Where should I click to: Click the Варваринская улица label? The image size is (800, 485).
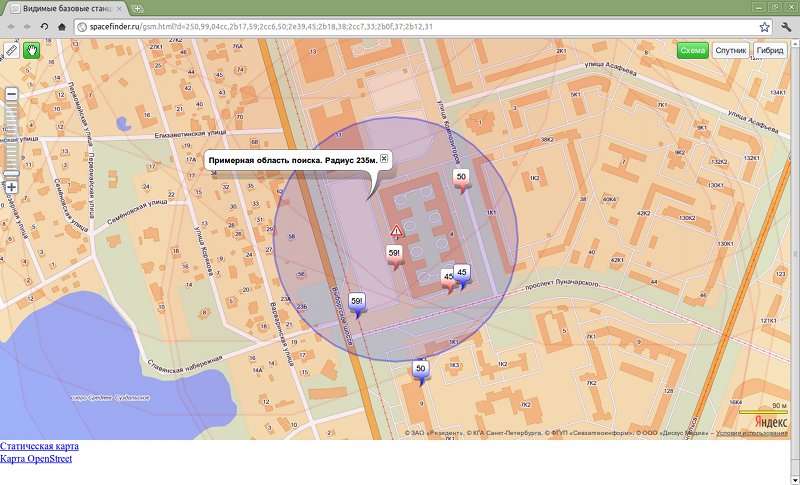click(281, 334)
